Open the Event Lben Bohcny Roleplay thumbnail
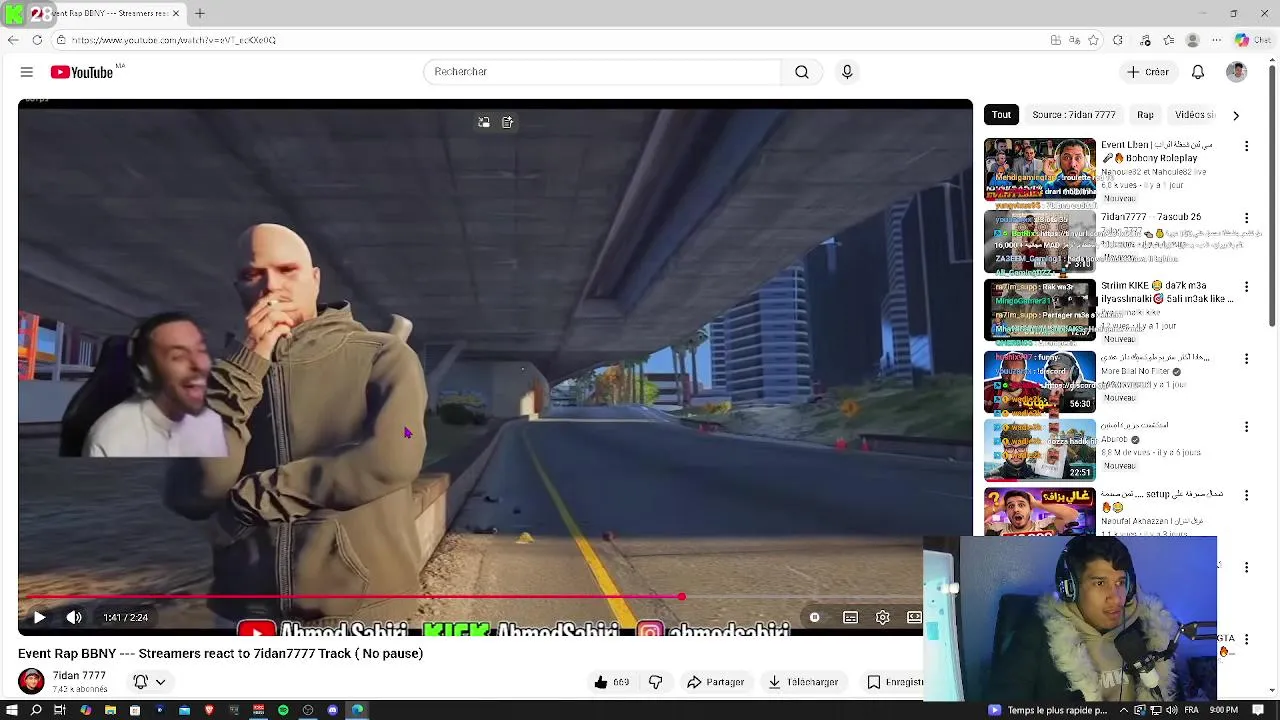1280x720 pixels. pos(1040,169)
